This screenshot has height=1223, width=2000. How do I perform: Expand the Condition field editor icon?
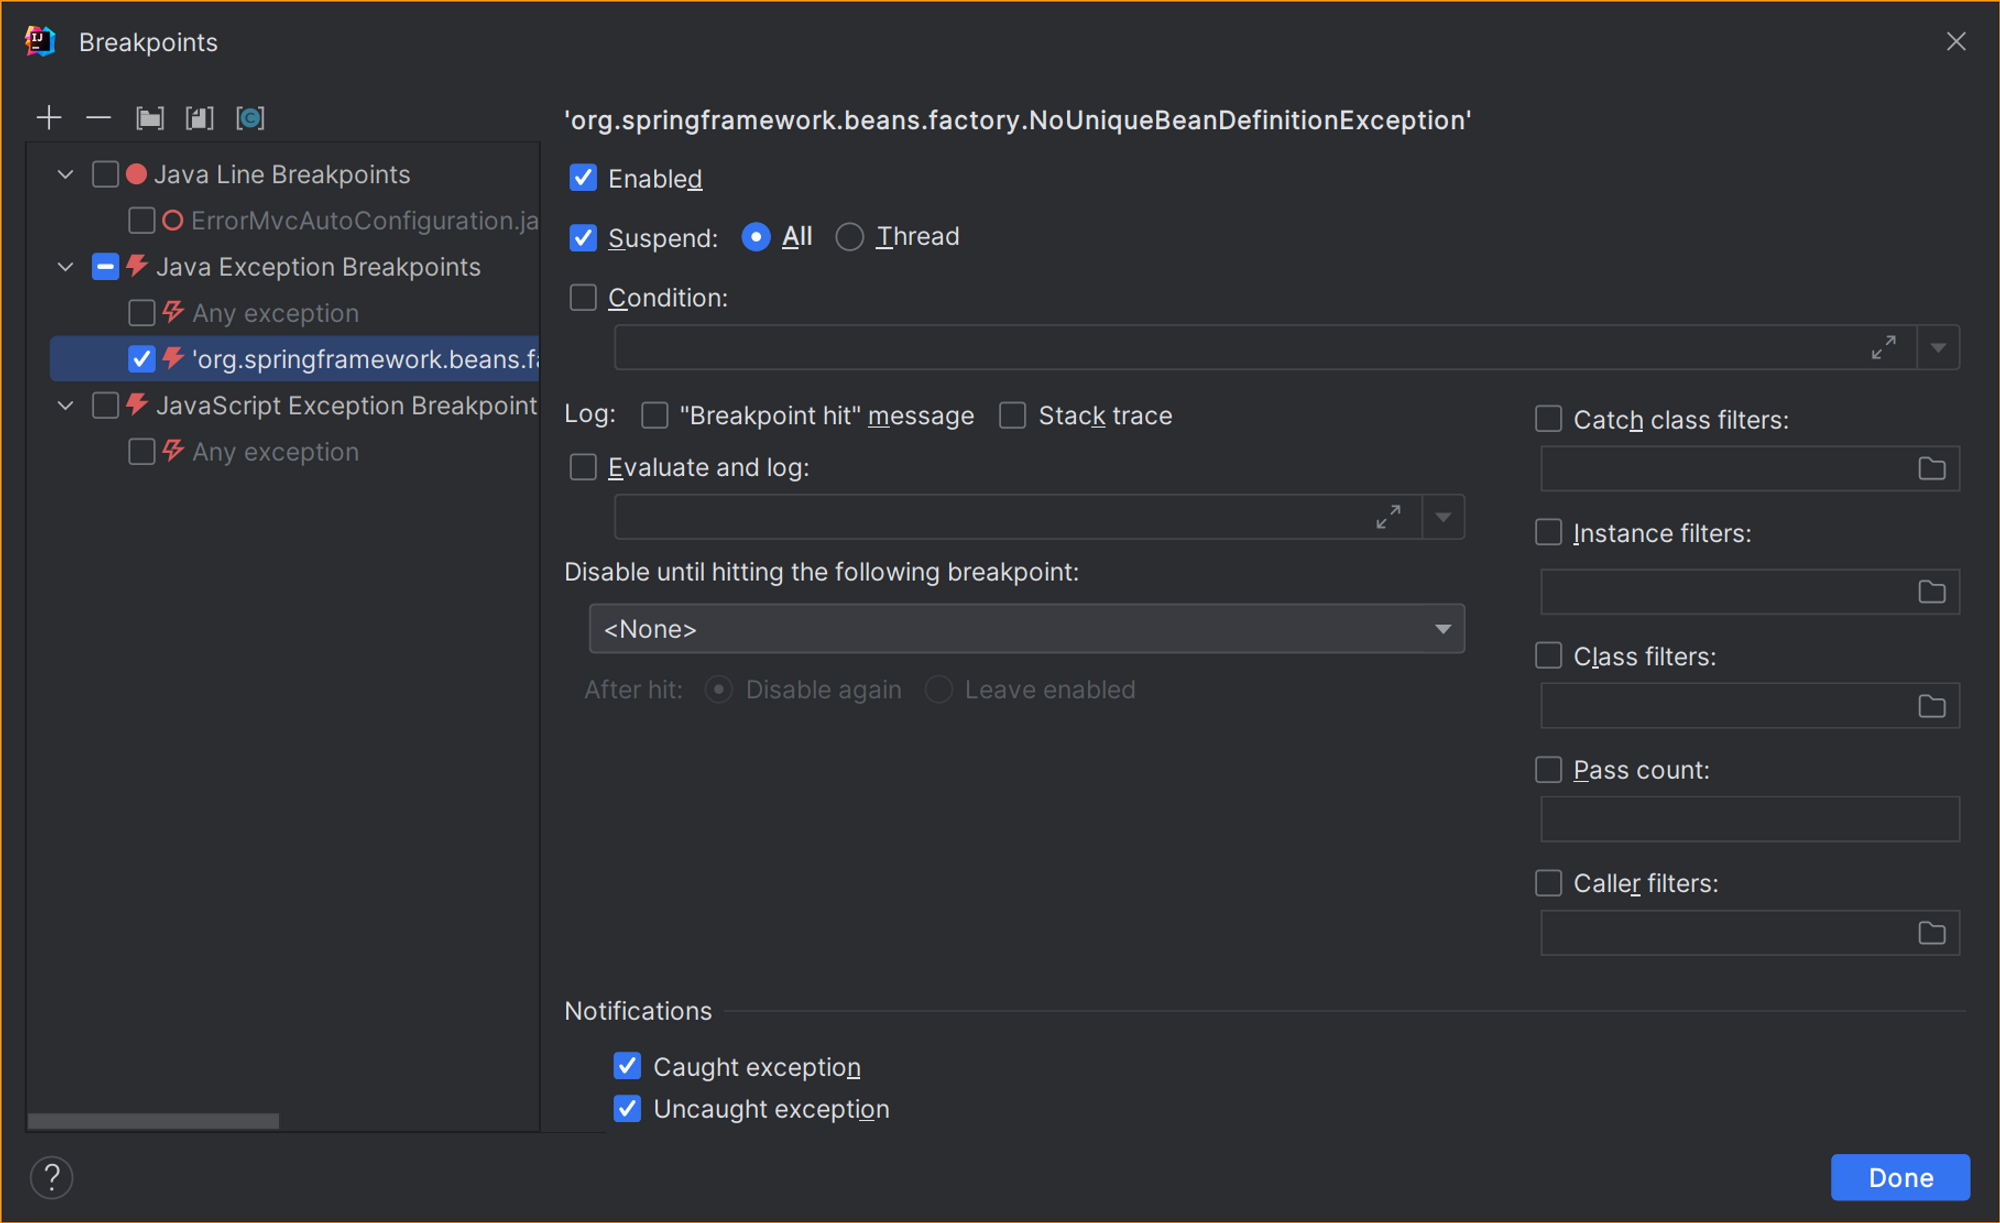point(1883,347)
